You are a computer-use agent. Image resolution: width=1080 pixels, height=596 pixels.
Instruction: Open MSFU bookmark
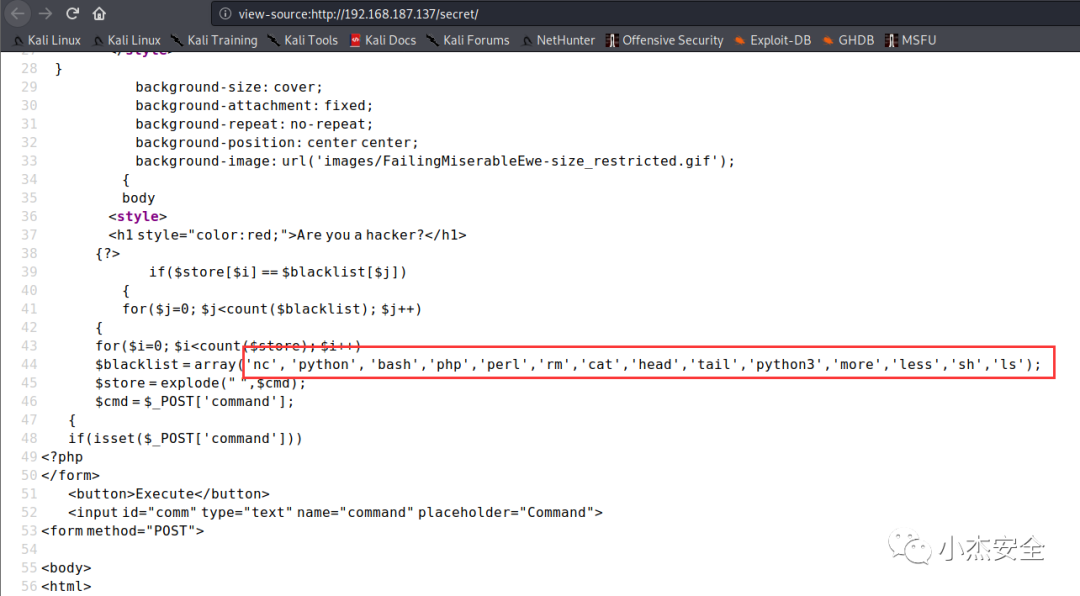(x=911, y=40)
